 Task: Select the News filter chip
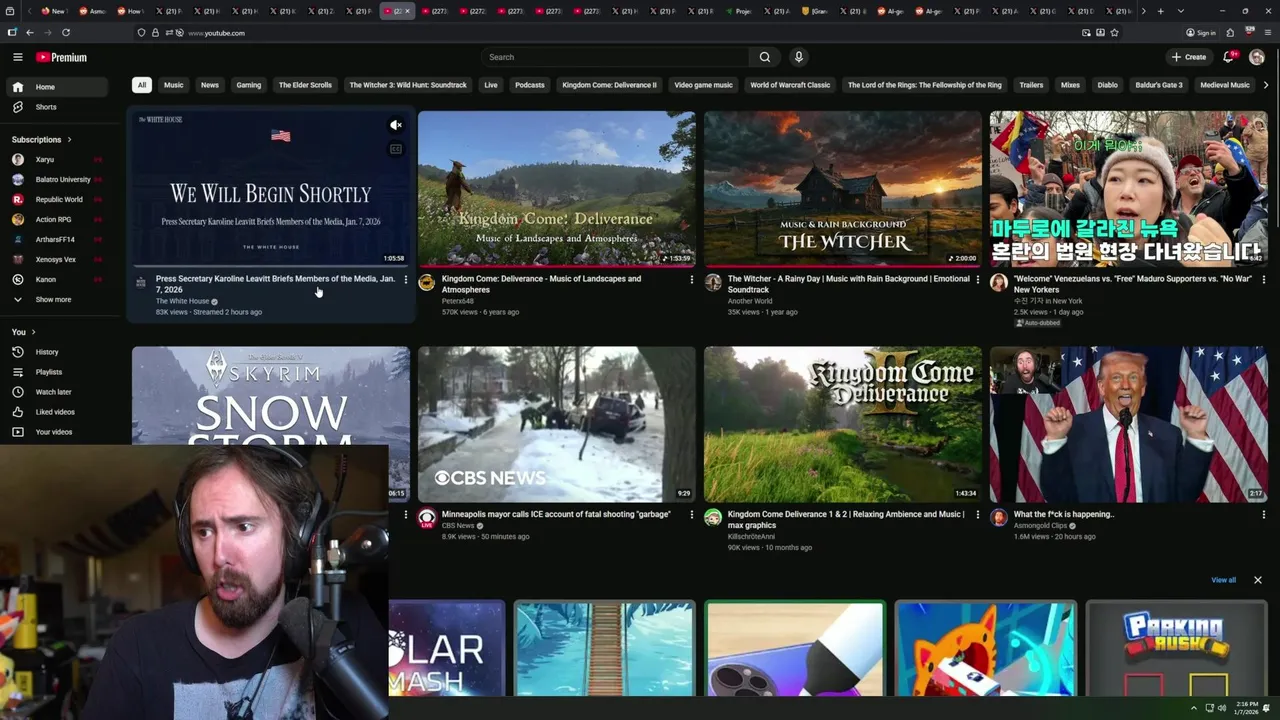pyautogui.click(x=210, y=85)
